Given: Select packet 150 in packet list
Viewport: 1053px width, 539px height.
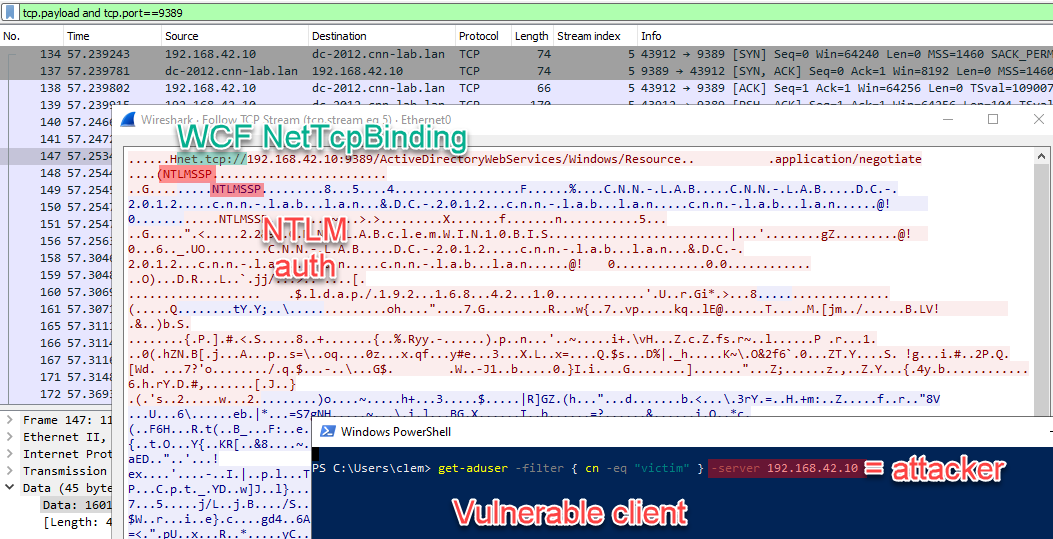Looking at the screenshot, I should tap(57, 206).
